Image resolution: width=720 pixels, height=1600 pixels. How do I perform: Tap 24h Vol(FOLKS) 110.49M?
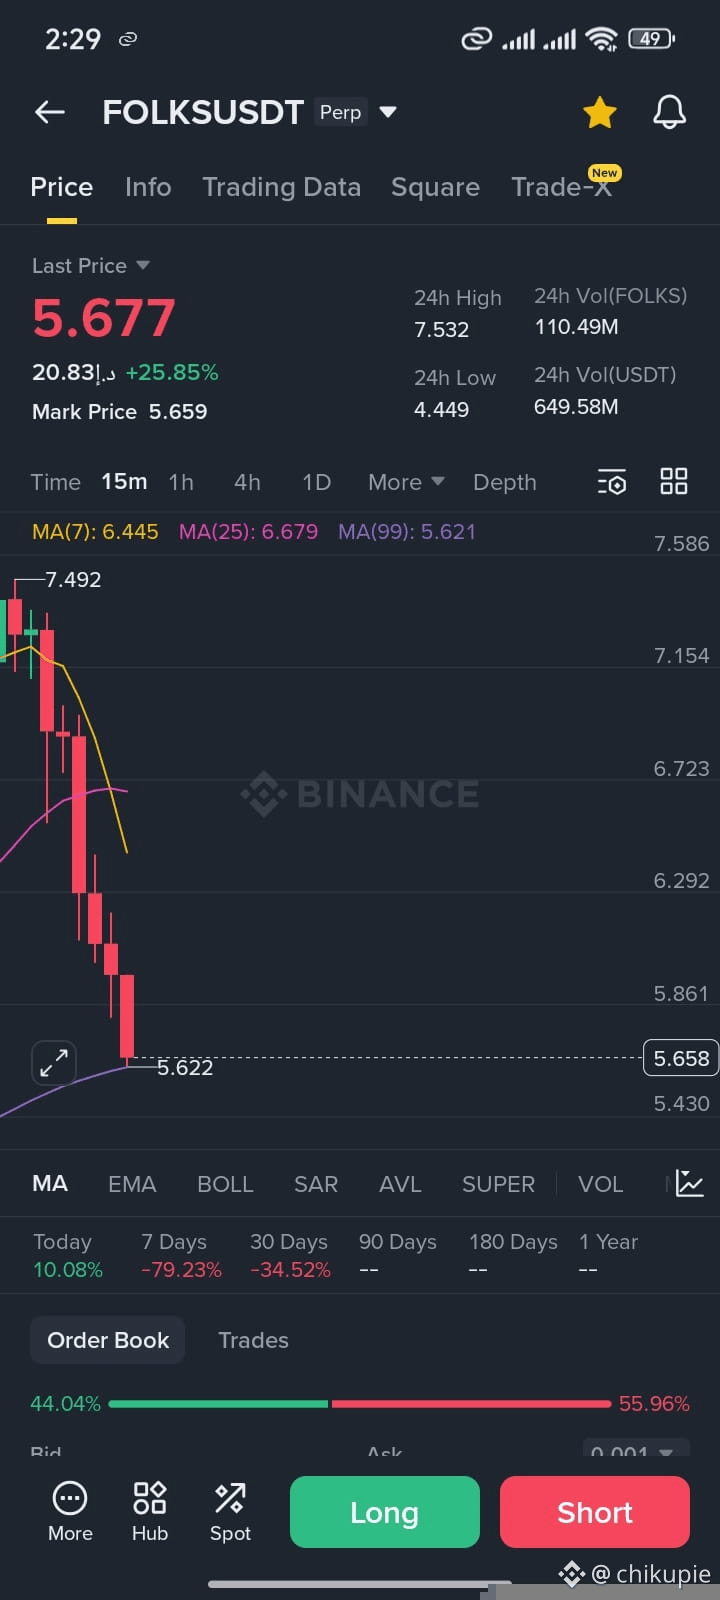576,327
